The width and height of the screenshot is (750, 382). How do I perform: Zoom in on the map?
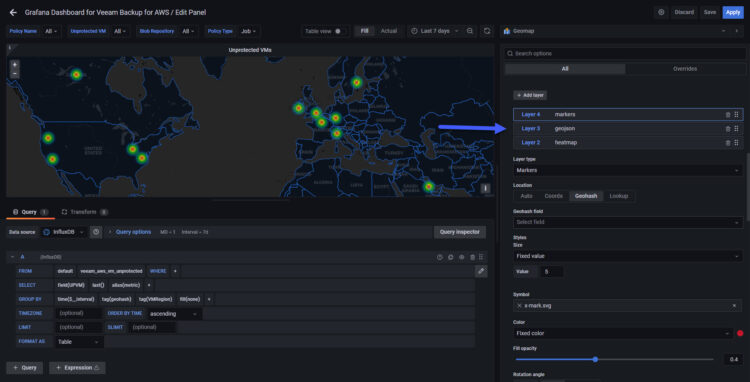[x=15, y=64]
